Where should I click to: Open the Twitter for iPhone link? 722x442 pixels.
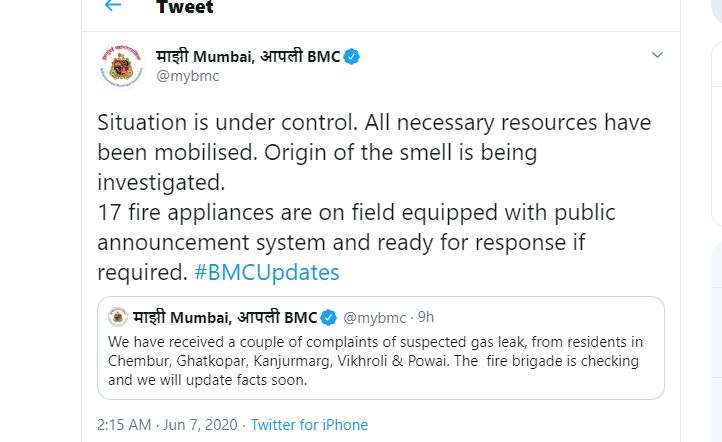click(x=309, y=425)
